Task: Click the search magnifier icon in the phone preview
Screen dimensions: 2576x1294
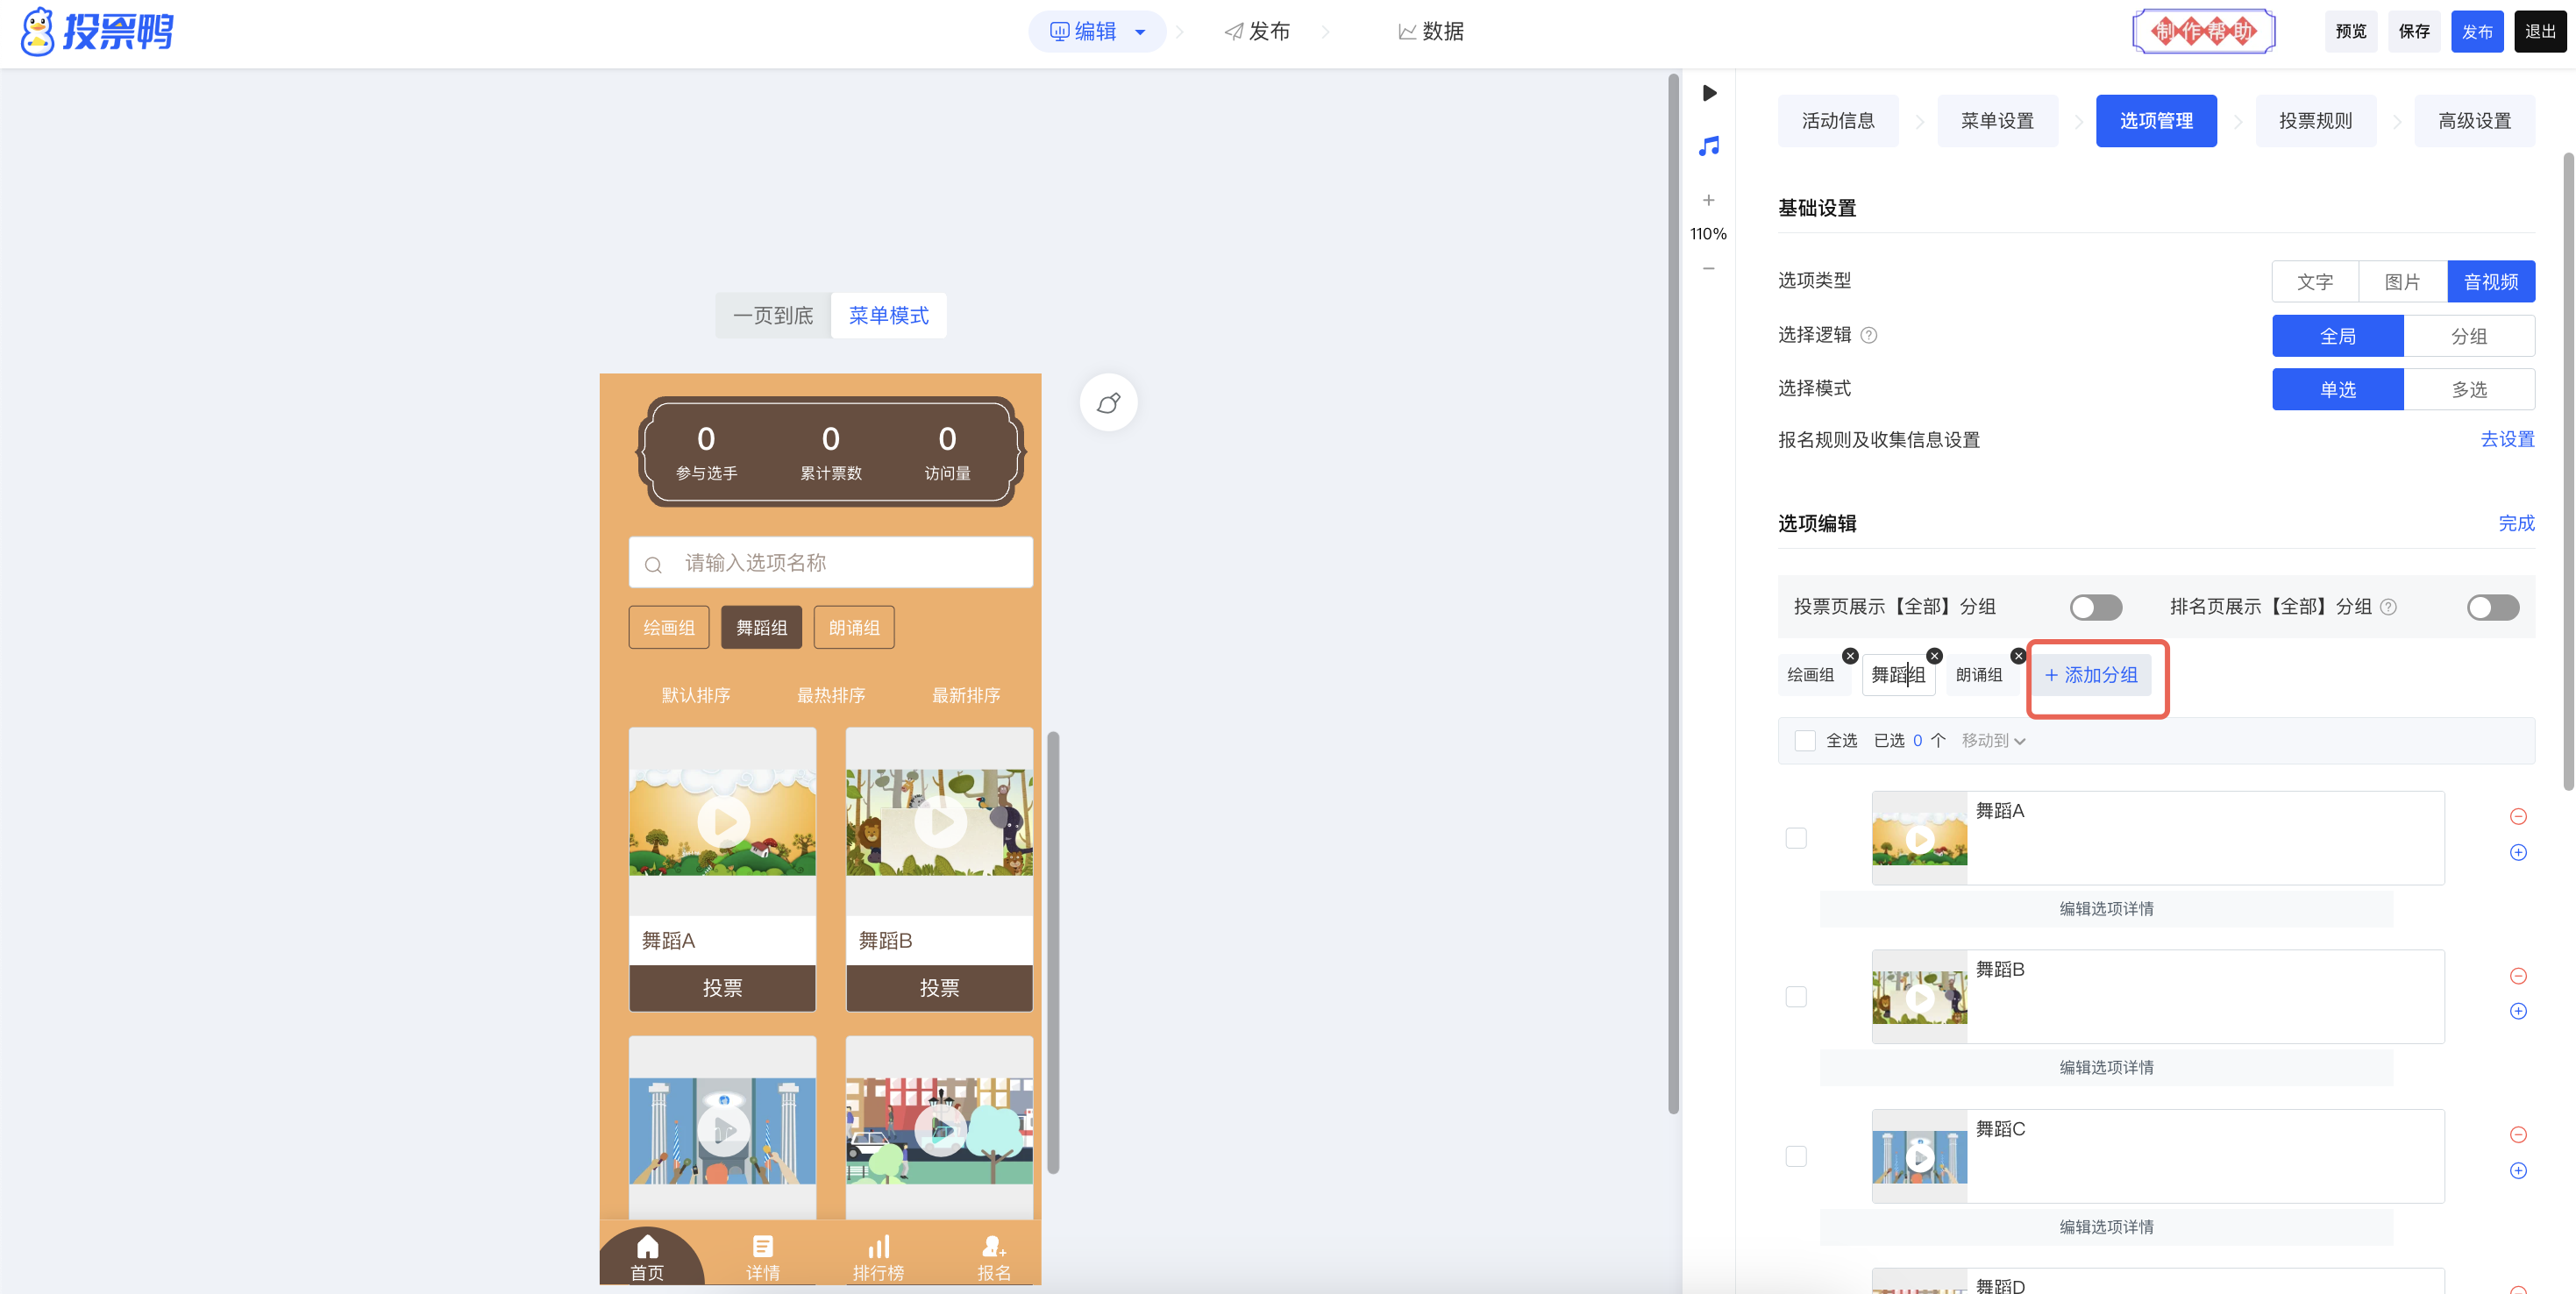Action: click(x=653, y=564)
